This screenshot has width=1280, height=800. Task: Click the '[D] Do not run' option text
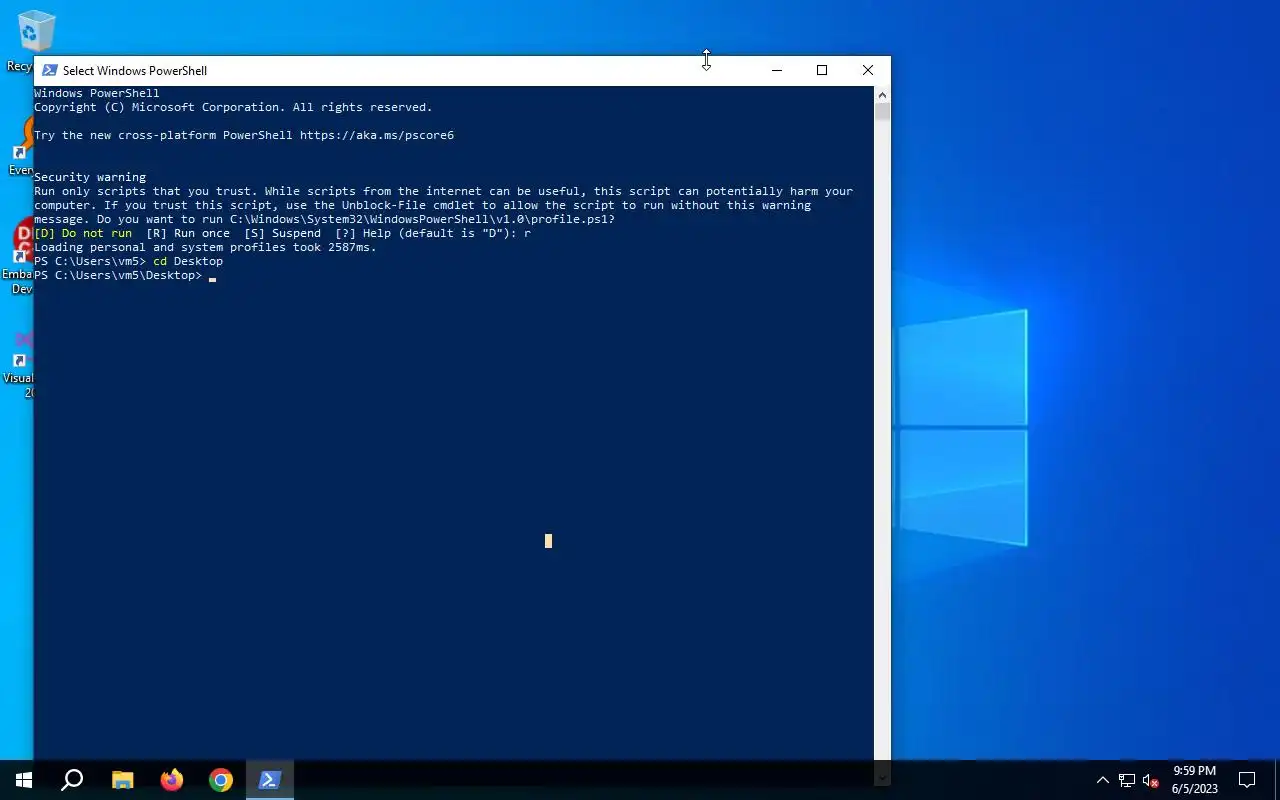[83, 233]
